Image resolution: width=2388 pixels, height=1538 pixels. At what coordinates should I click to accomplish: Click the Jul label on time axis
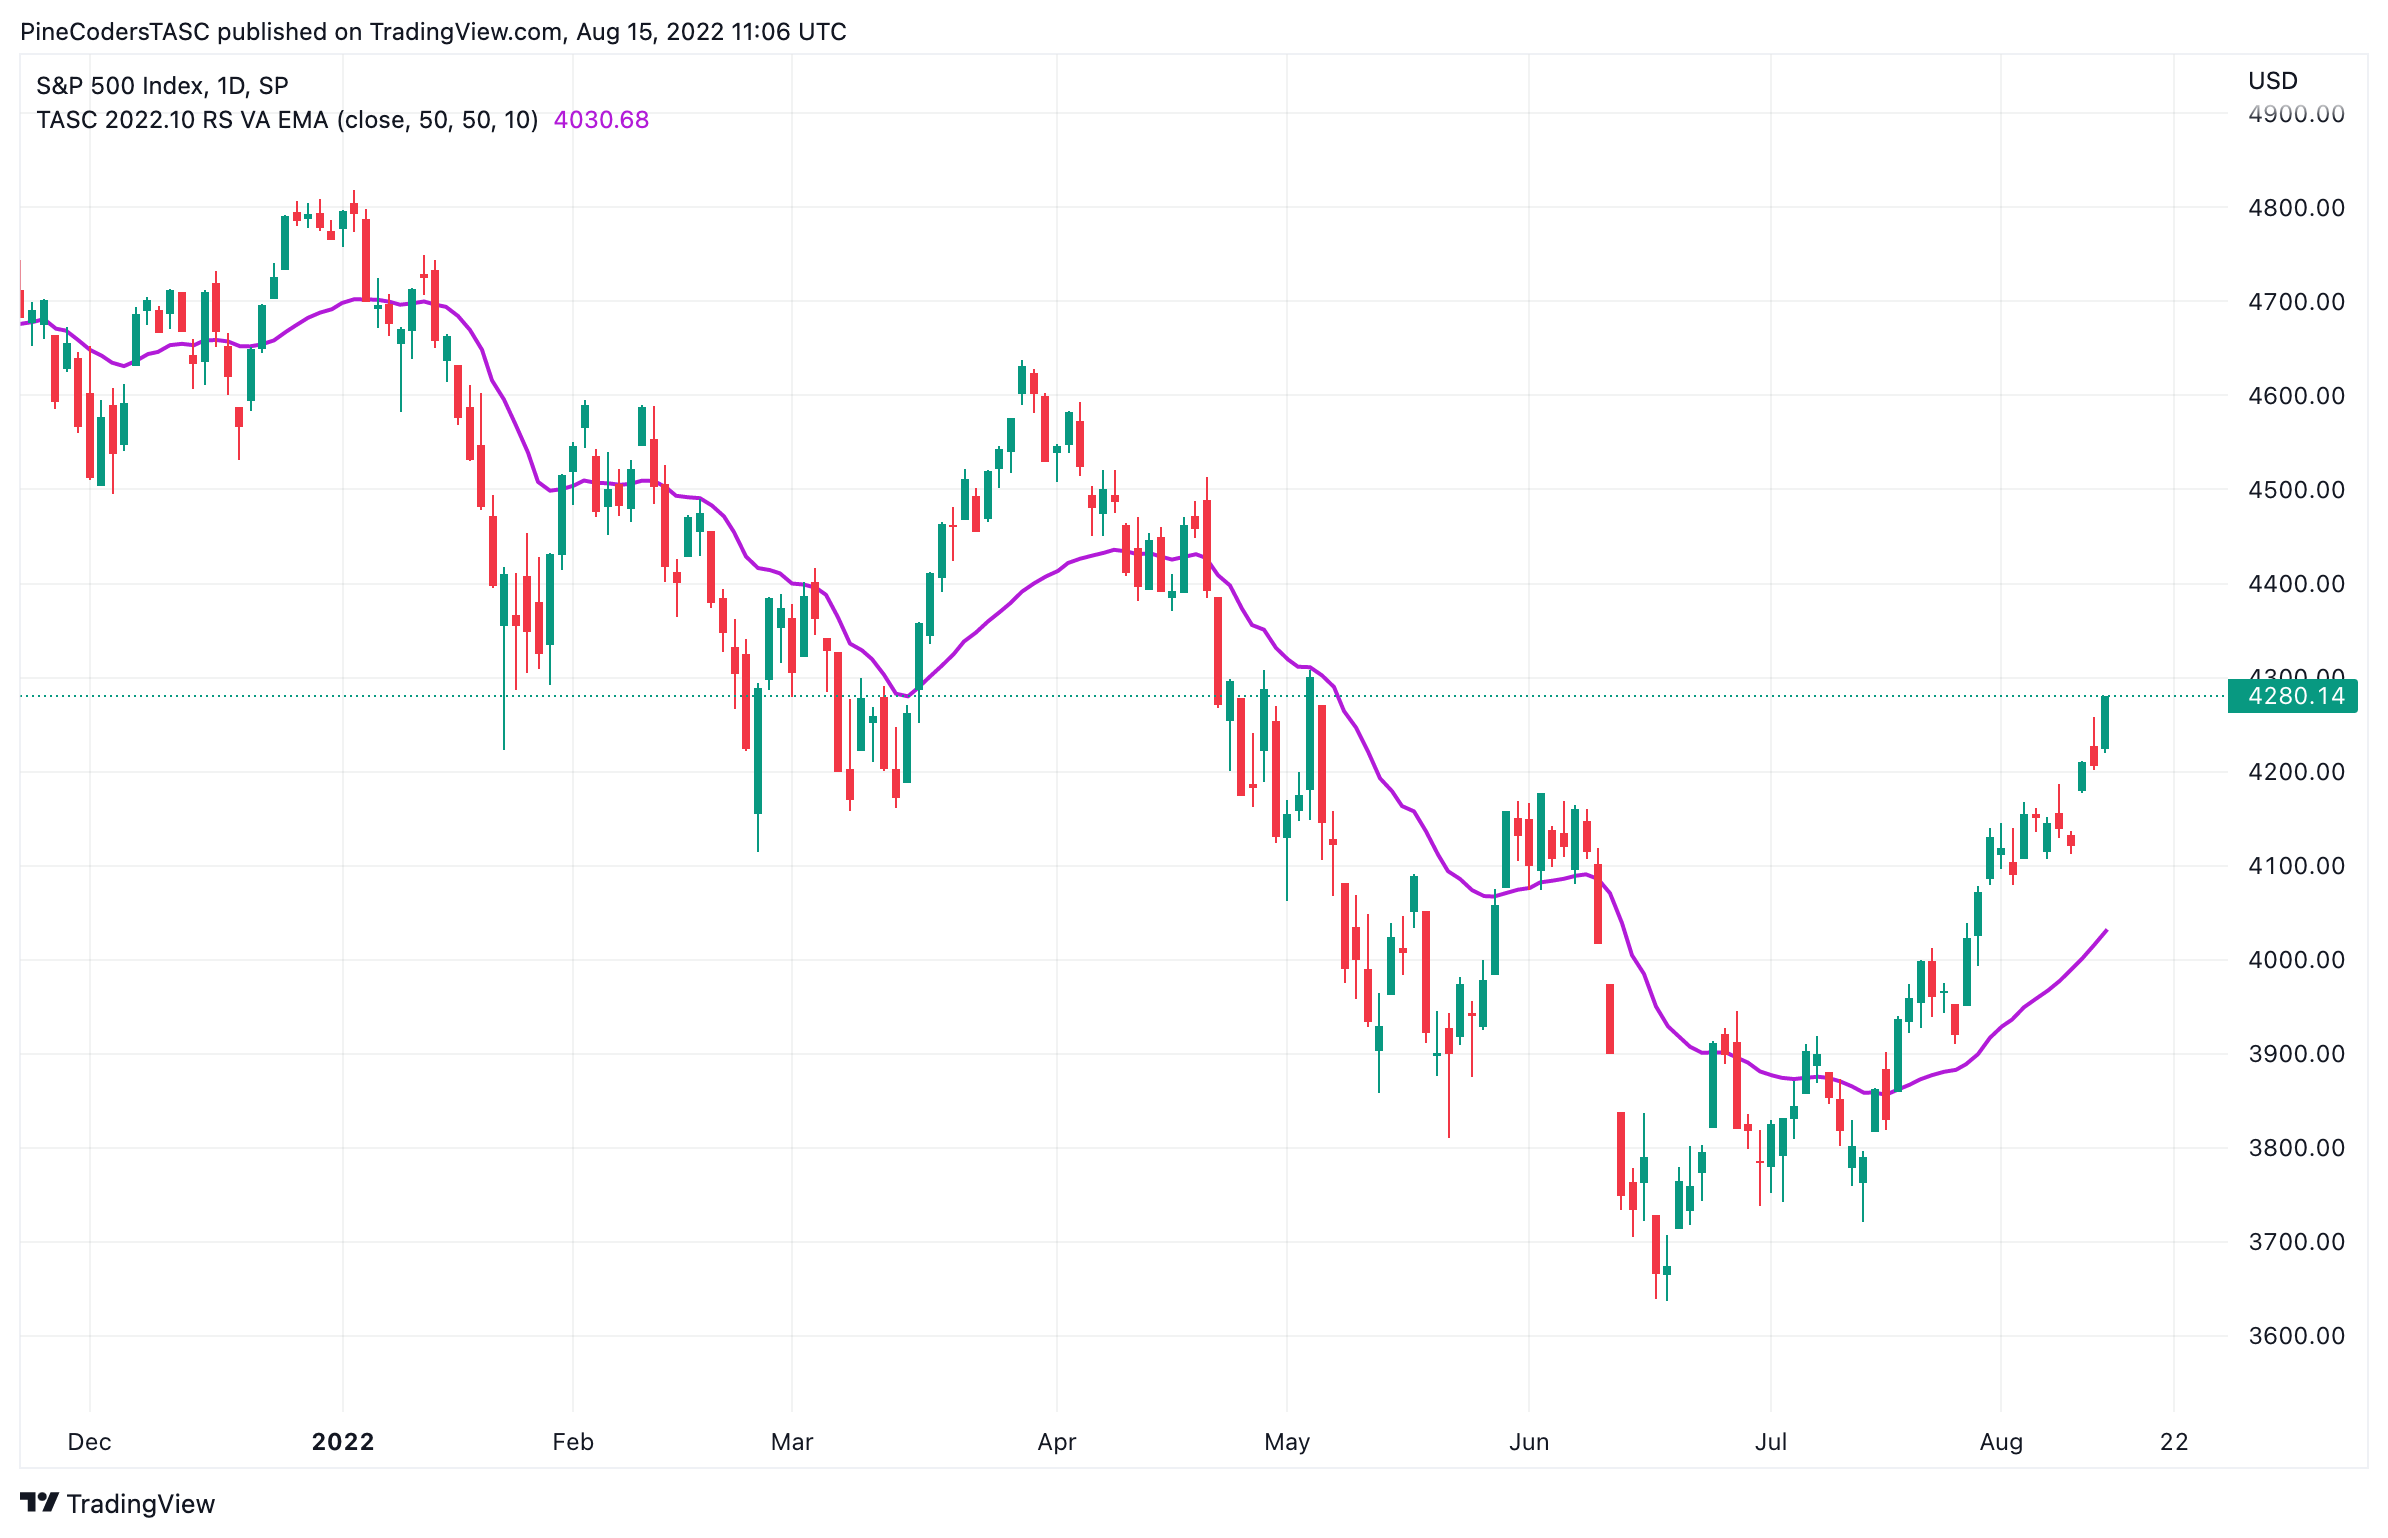pyautogui.click(x=1771, y=1442)
